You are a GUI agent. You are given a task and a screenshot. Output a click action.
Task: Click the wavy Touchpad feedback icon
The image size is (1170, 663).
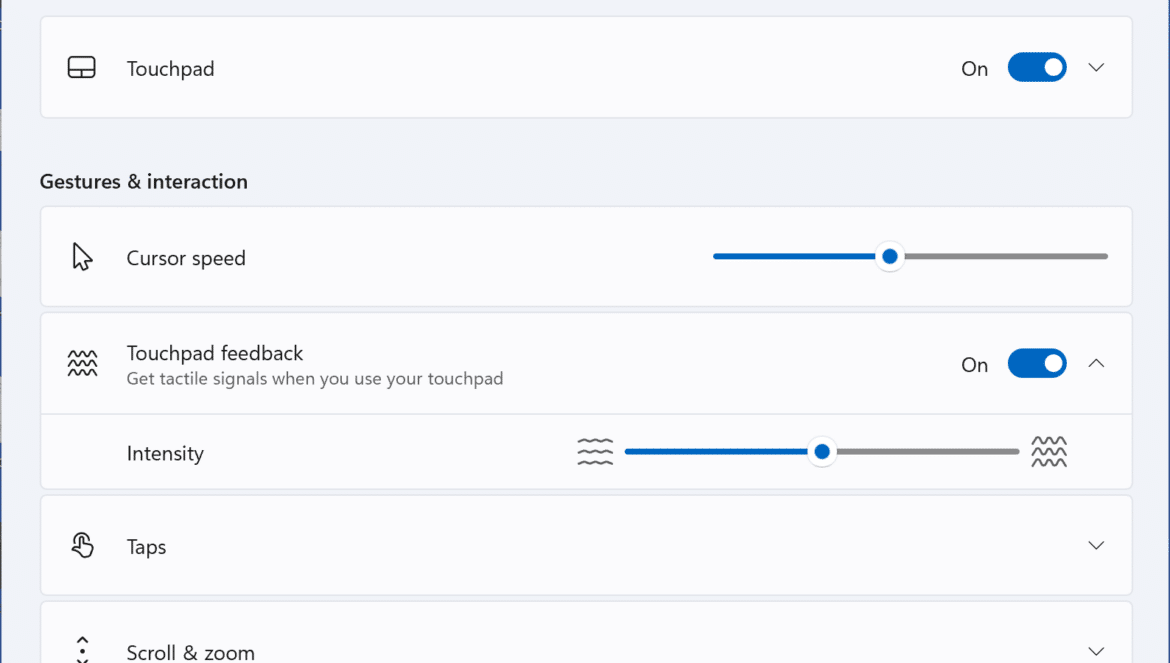pos(82,363)
